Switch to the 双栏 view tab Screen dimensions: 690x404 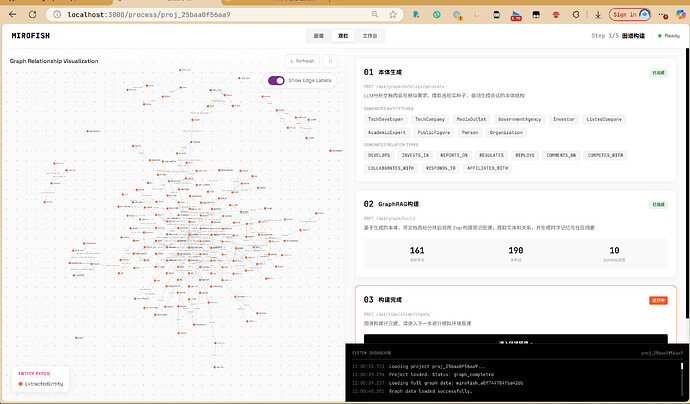click(343, 36)
